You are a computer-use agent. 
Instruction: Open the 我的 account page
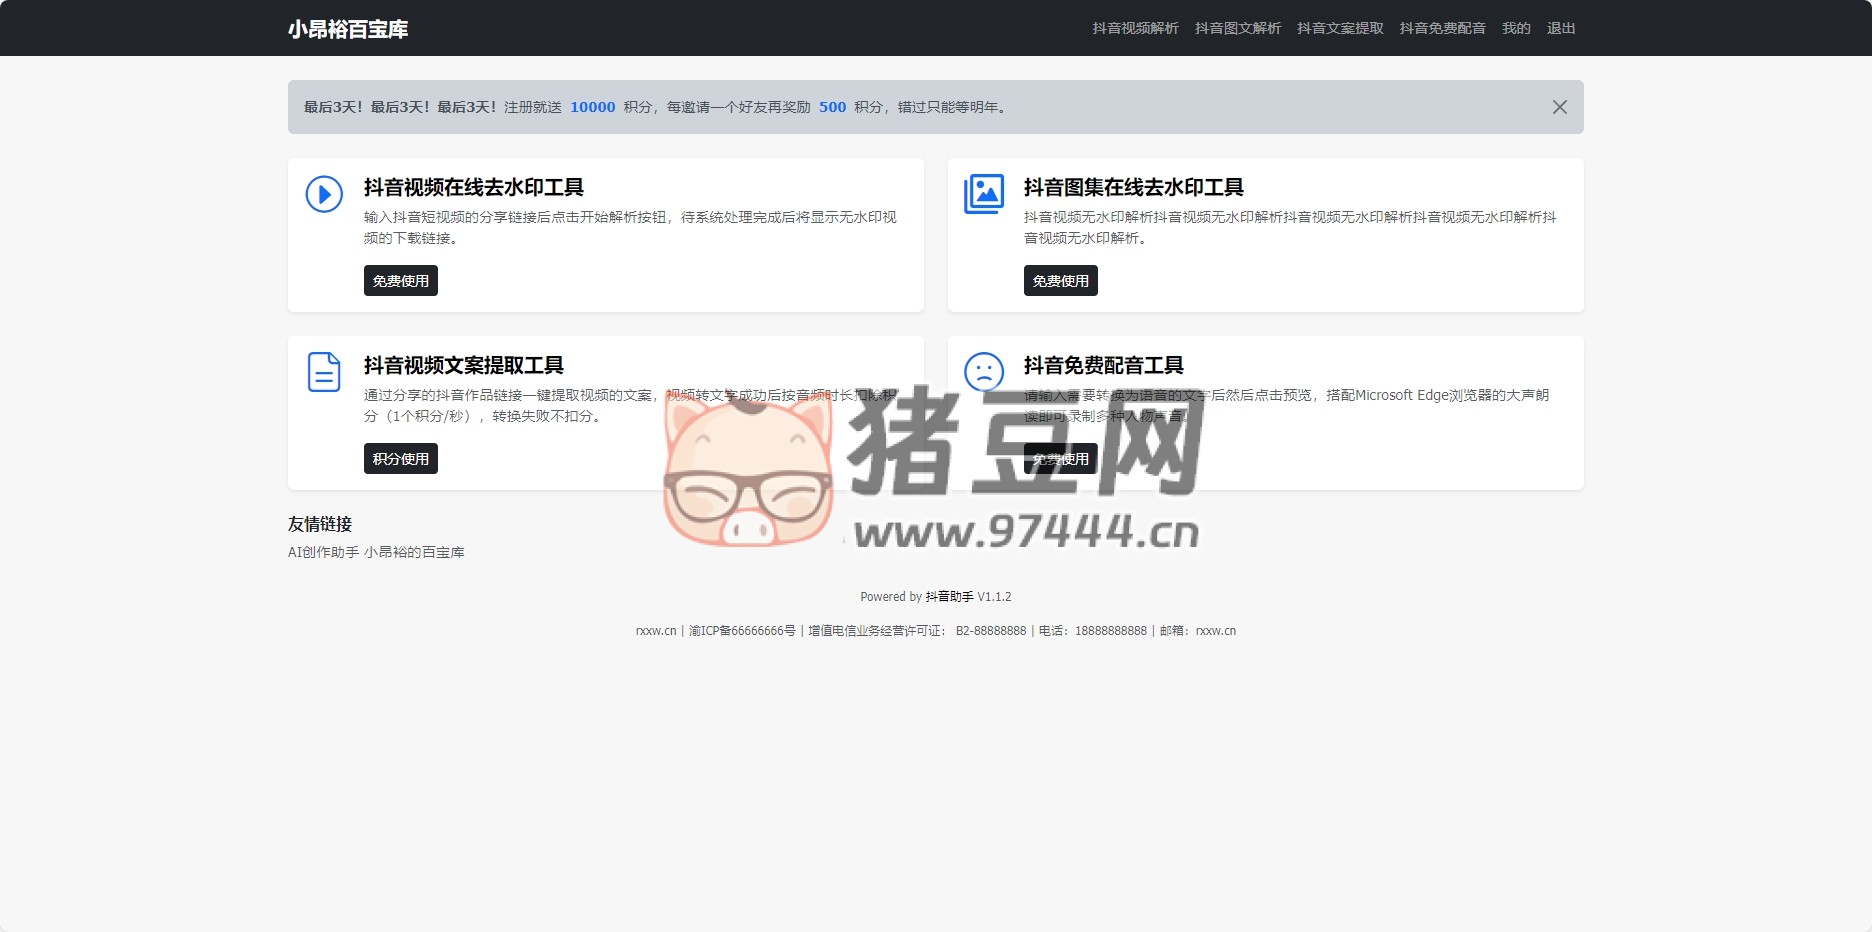pyautogui.click(x=1516, y=28)
